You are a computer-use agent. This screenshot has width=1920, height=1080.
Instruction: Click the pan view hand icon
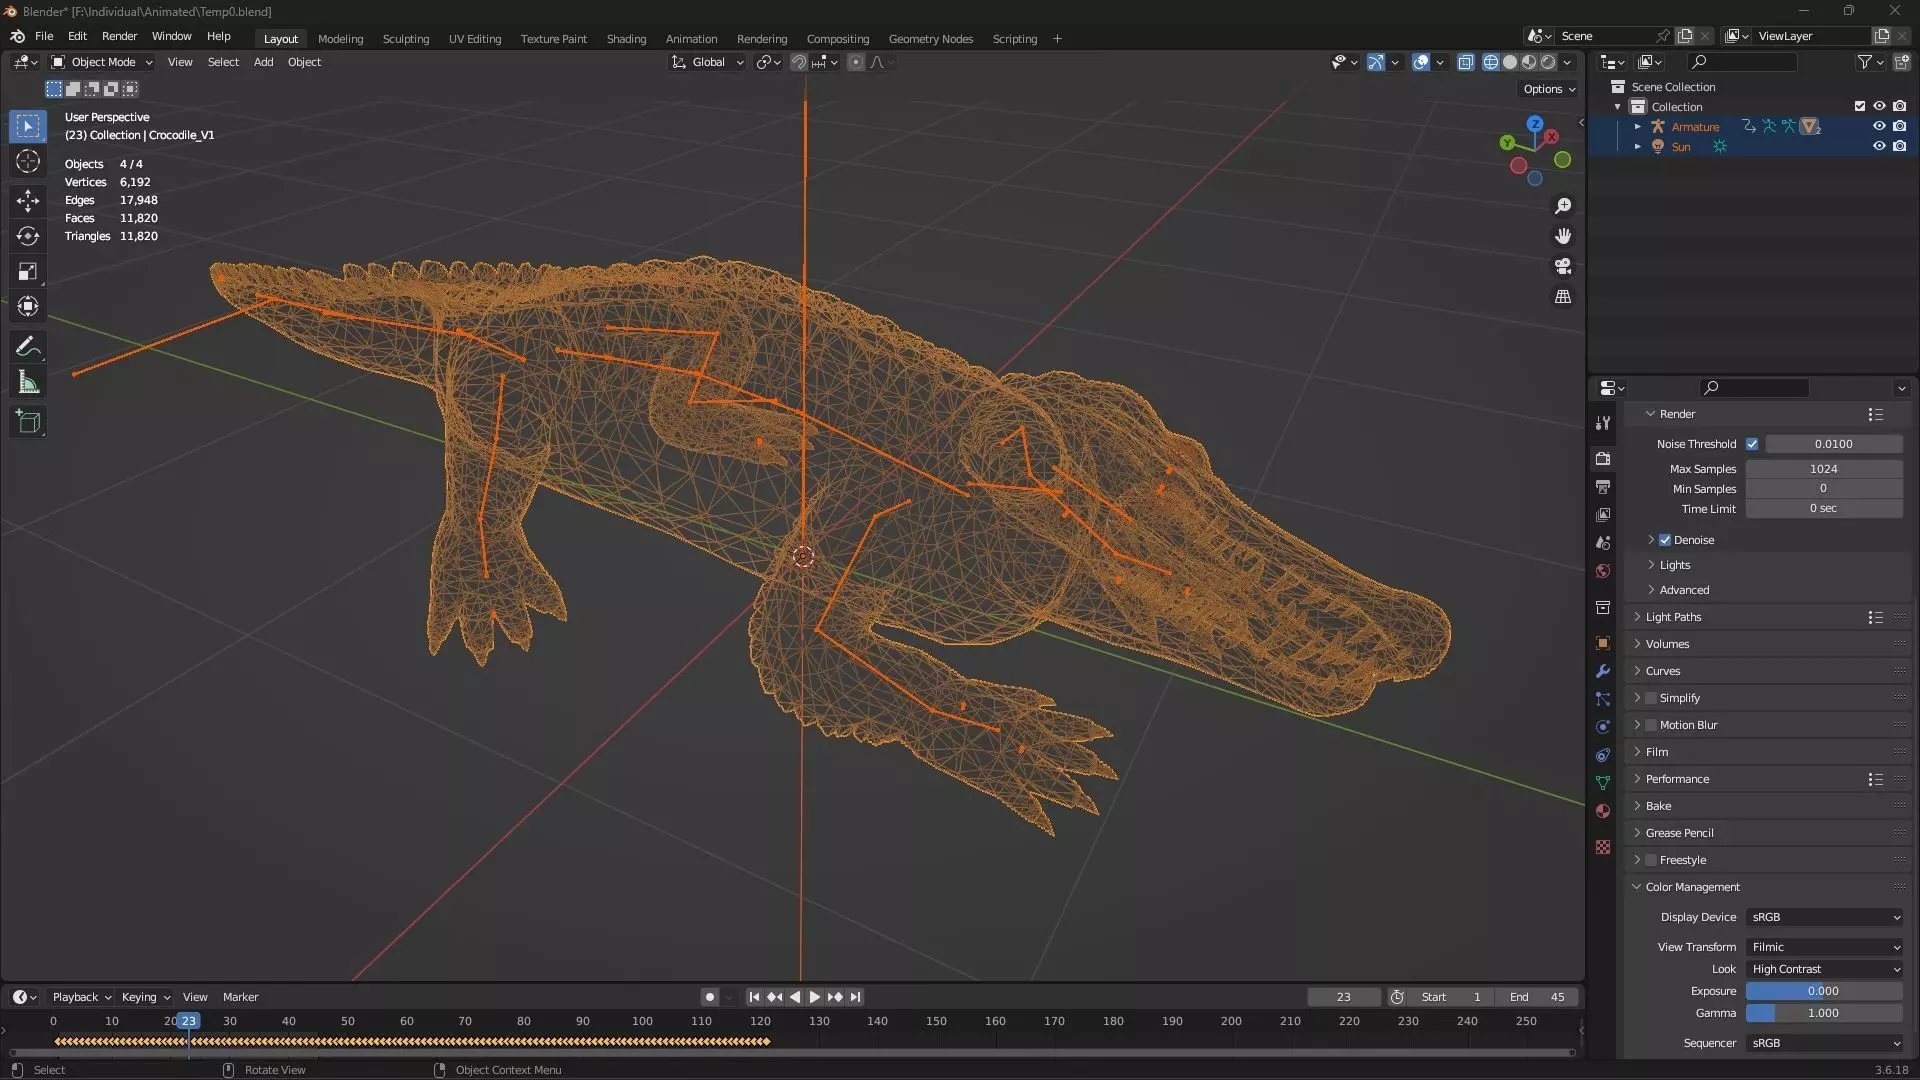[1563, 236]
